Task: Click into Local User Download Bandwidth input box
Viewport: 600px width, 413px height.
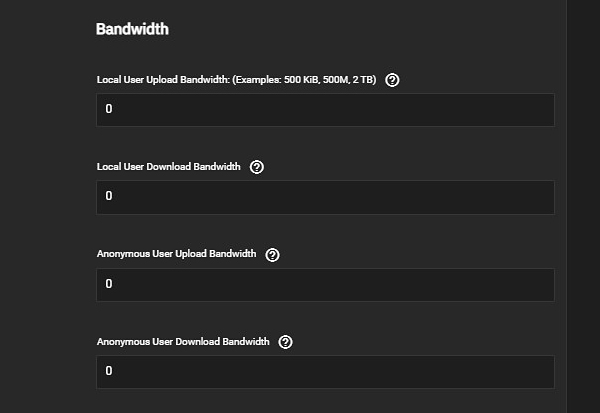Action: point(325,197)
